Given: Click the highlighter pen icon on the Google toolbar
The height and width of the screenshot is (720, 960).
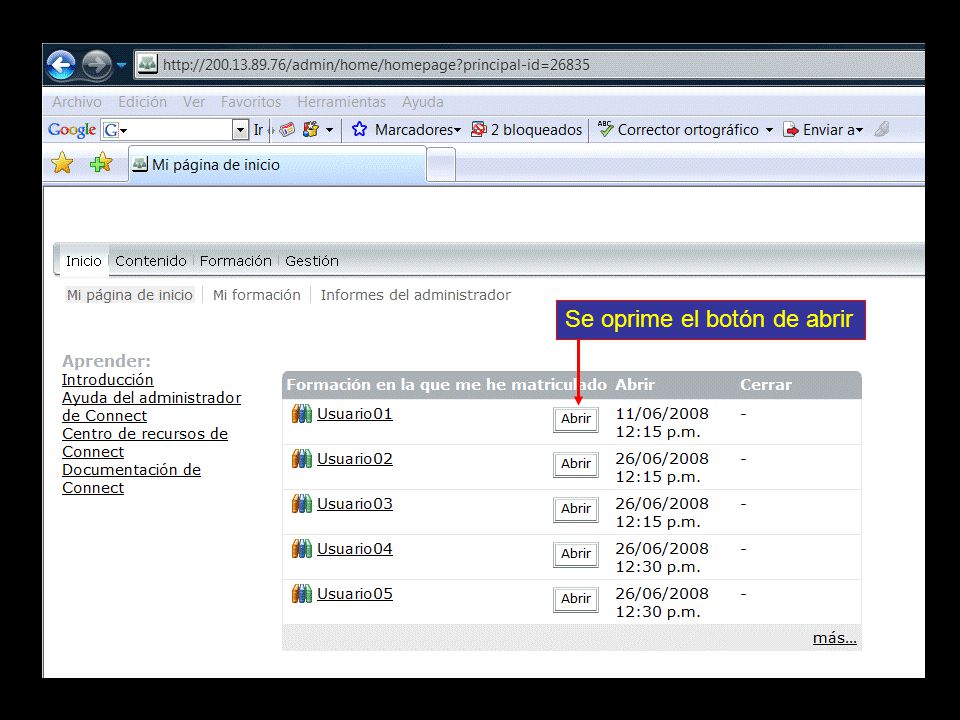Looking at the screenshot, I should (882, 129).
